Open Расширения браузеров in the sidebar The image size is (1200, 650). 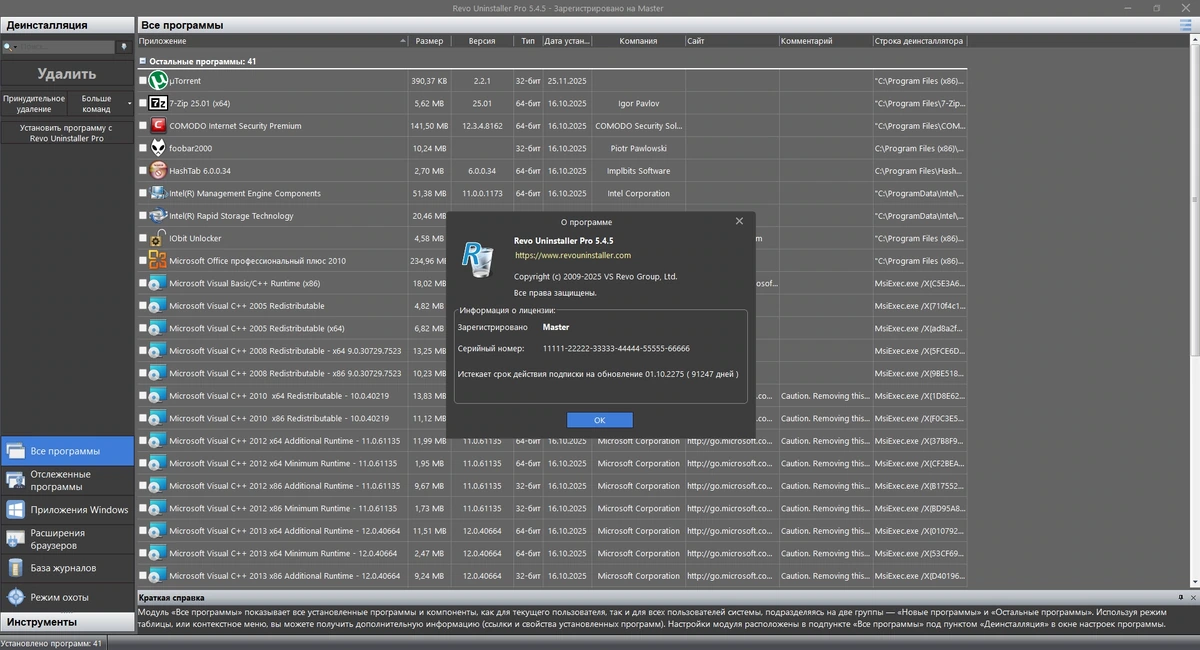point(67,539)
